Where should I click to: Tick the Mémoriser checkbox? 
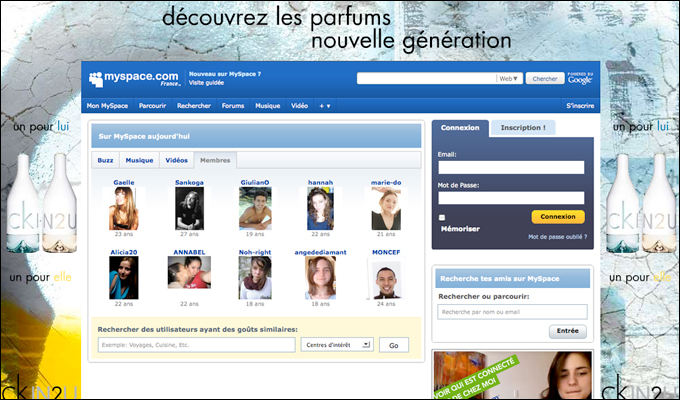coord(442,218)
